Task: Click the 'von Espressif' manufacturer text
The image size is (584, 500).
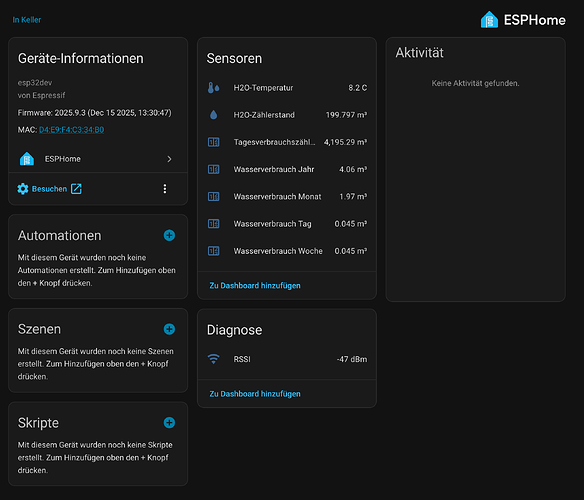Action: click(x=41, y=95)
